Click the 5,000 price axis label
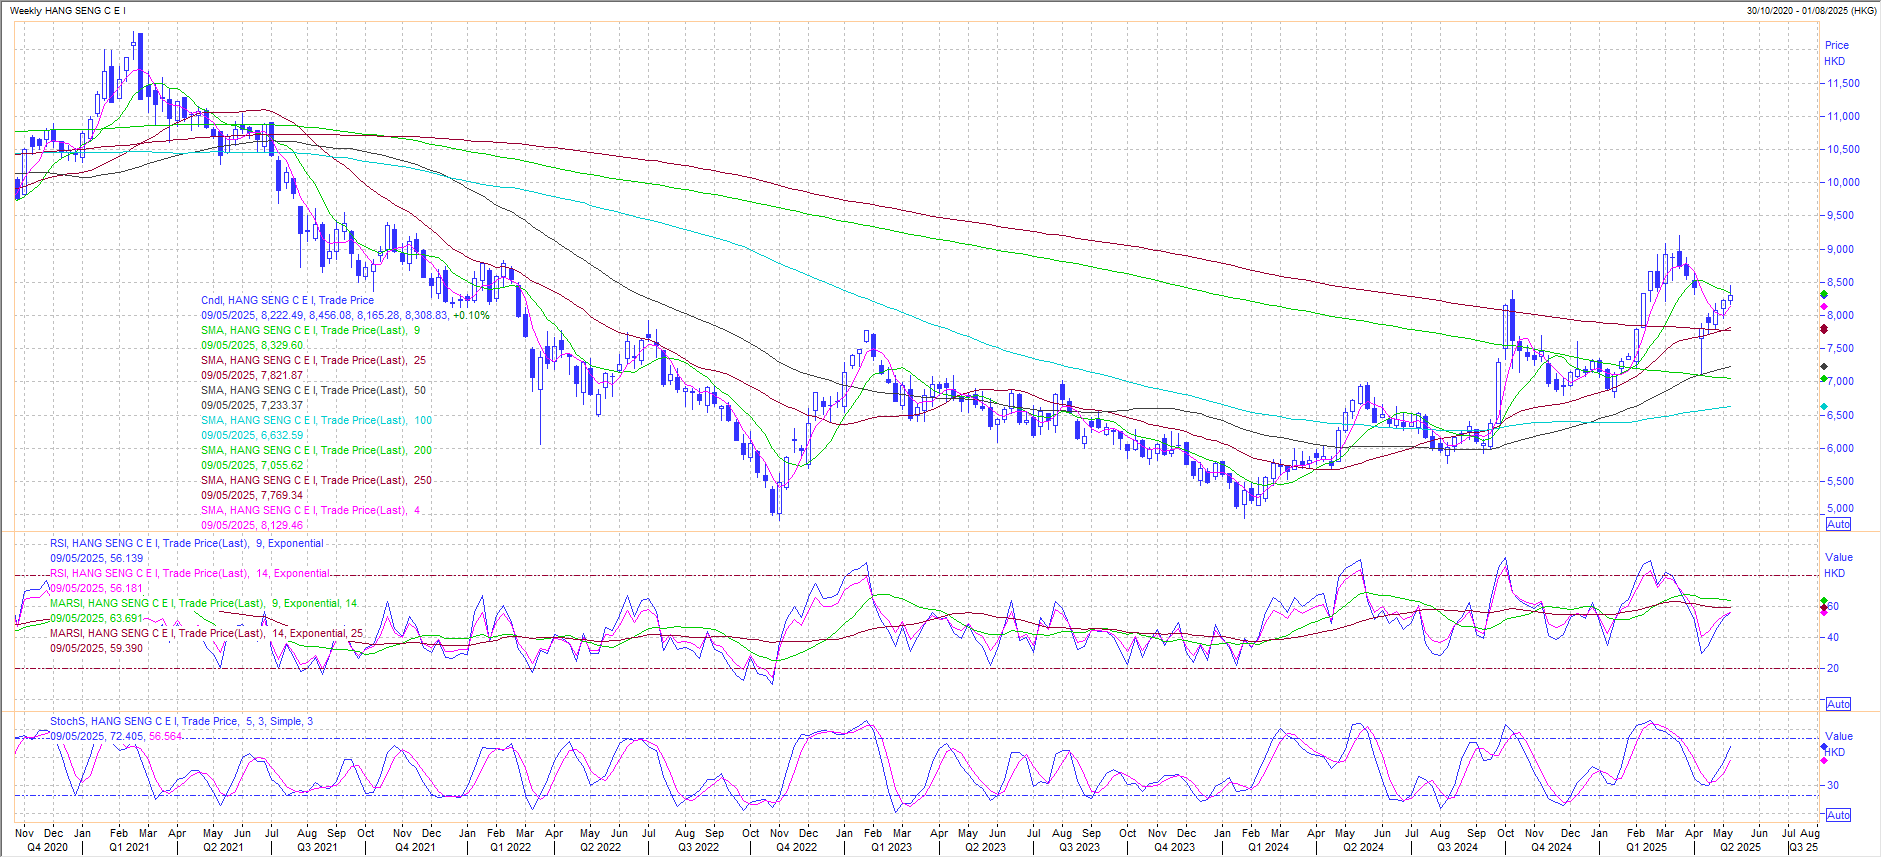The image size is (1882, 858). 1841,508
